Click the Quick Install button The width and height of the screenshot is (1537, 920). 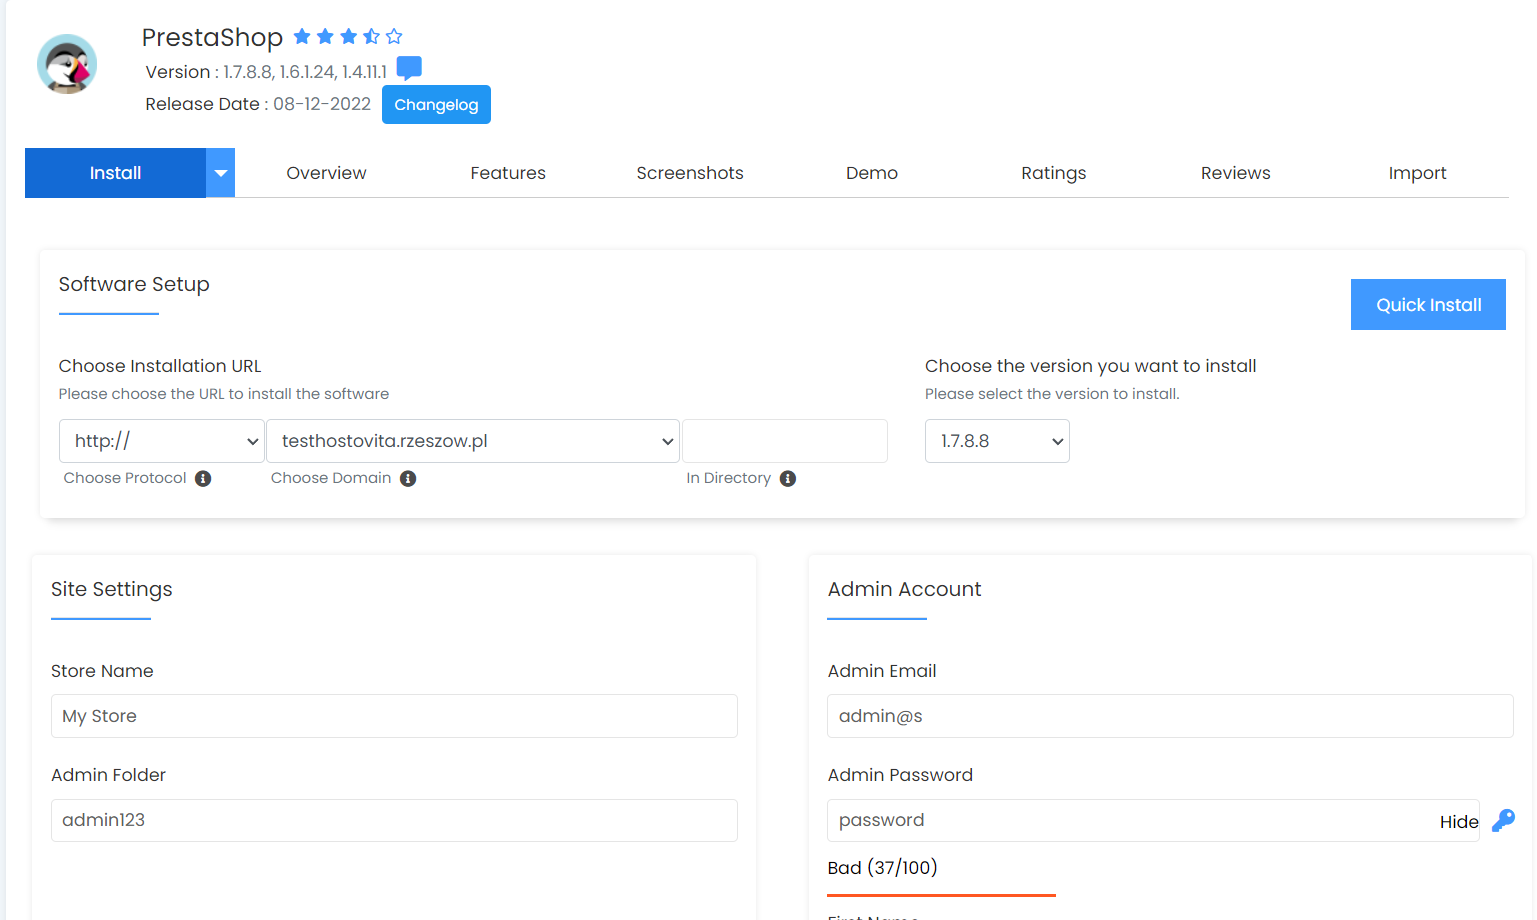click(x=1428, y=305)
